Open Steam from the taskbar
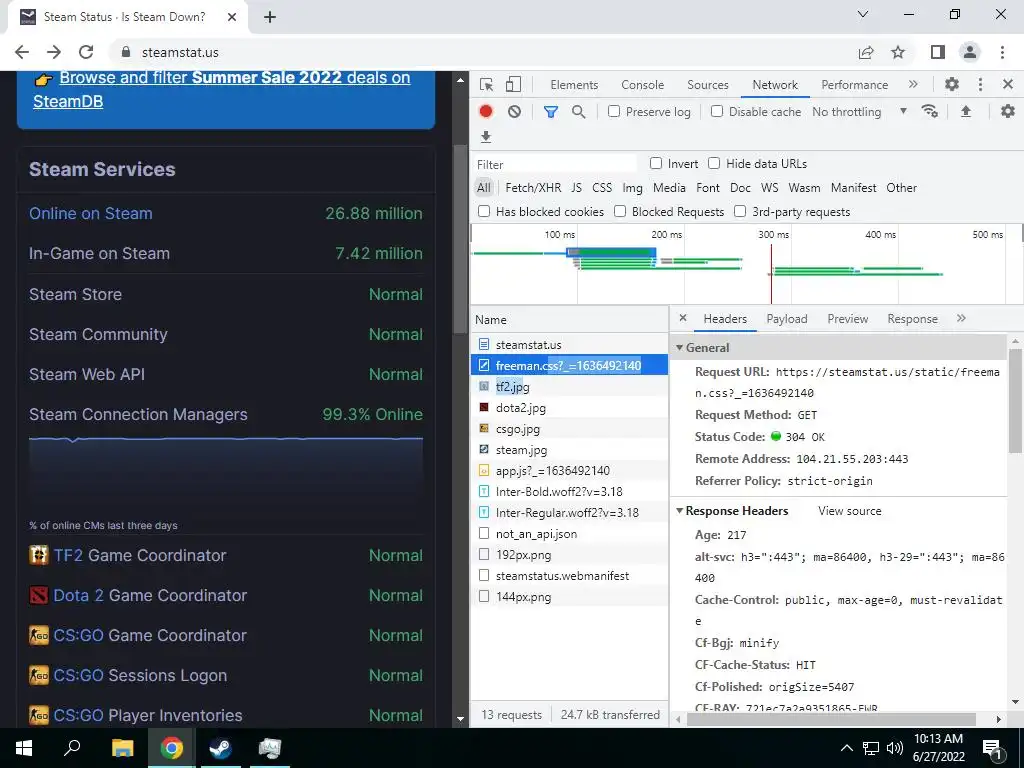Screen dimensions: 1024x768 click(220, 748)
